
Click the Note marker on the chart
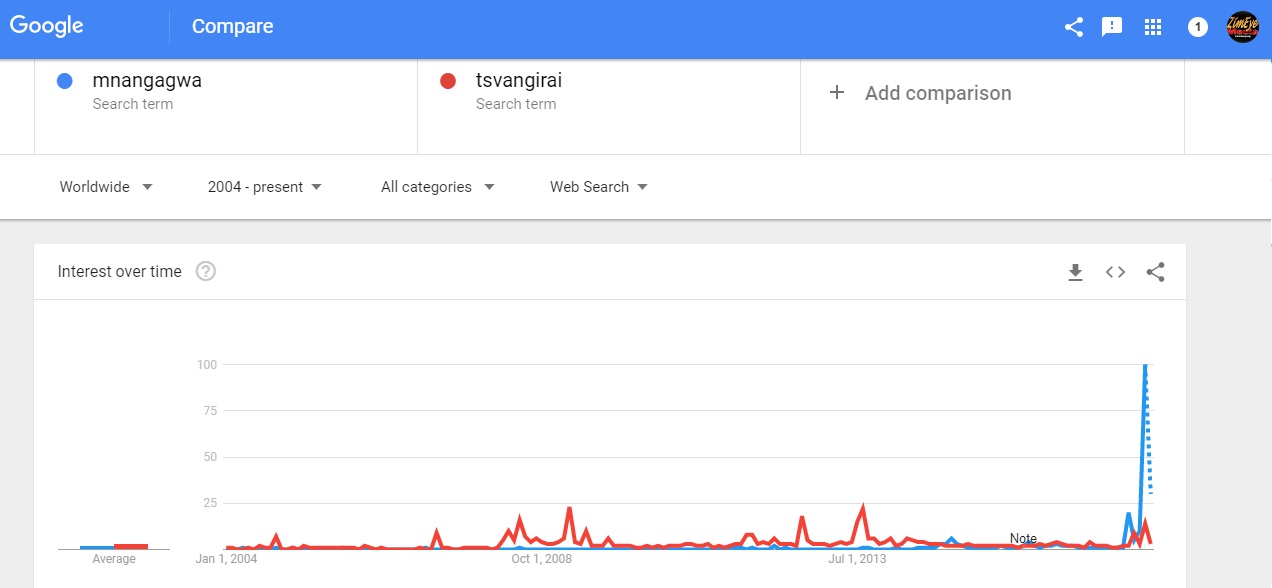point(1023,538)
